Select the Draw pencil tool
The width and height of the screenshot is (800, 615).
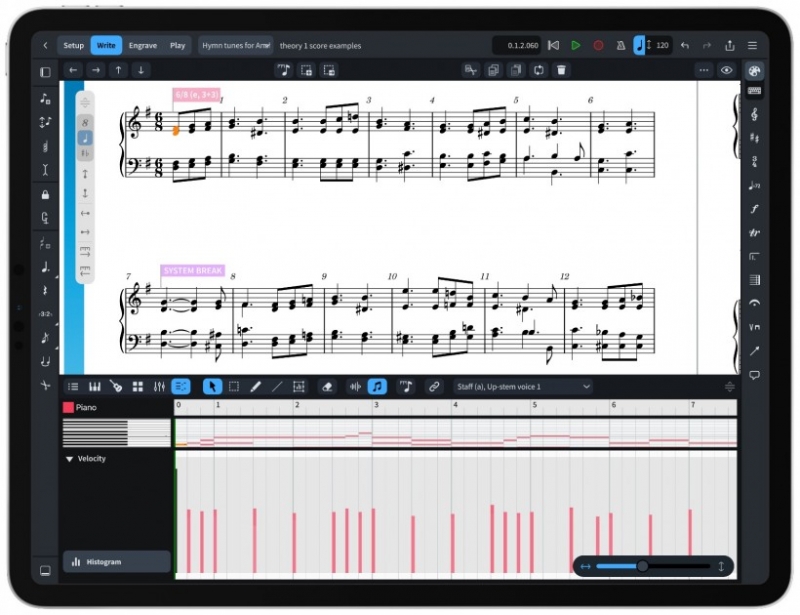255,387
